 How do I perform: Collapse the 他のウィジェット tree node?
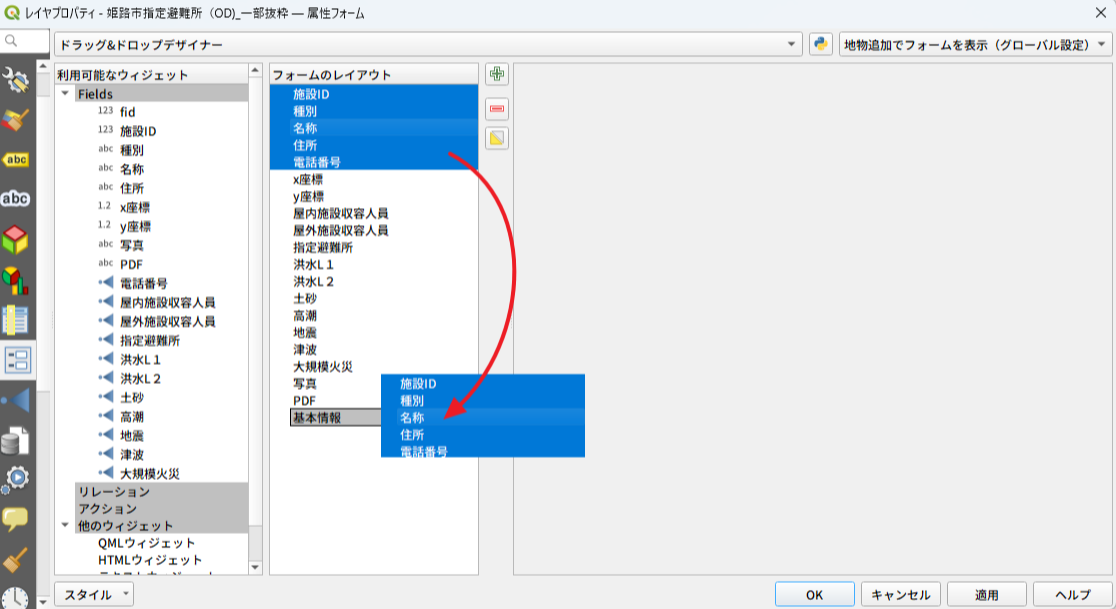66,526
